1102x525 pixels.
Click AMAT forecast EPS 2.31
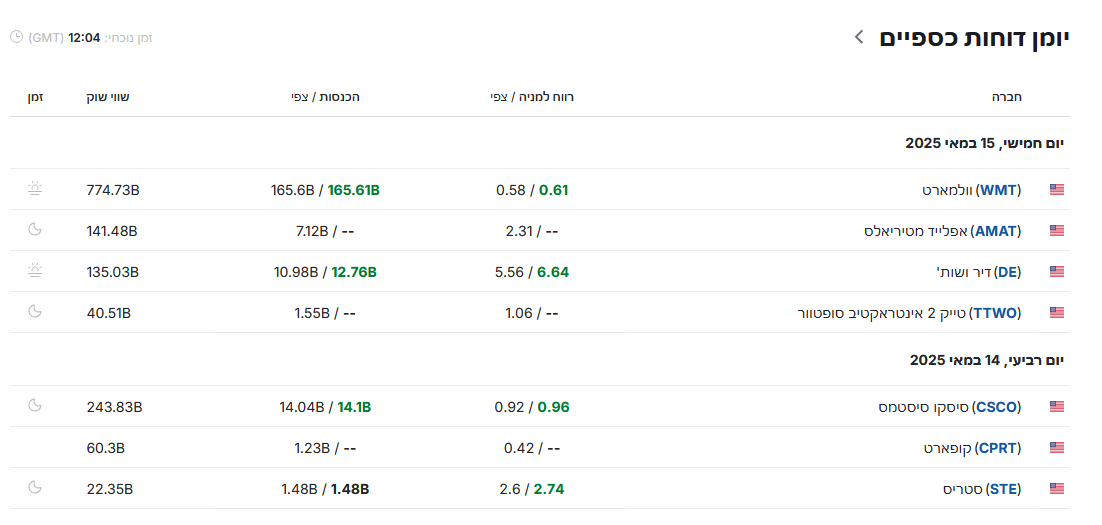520,231
